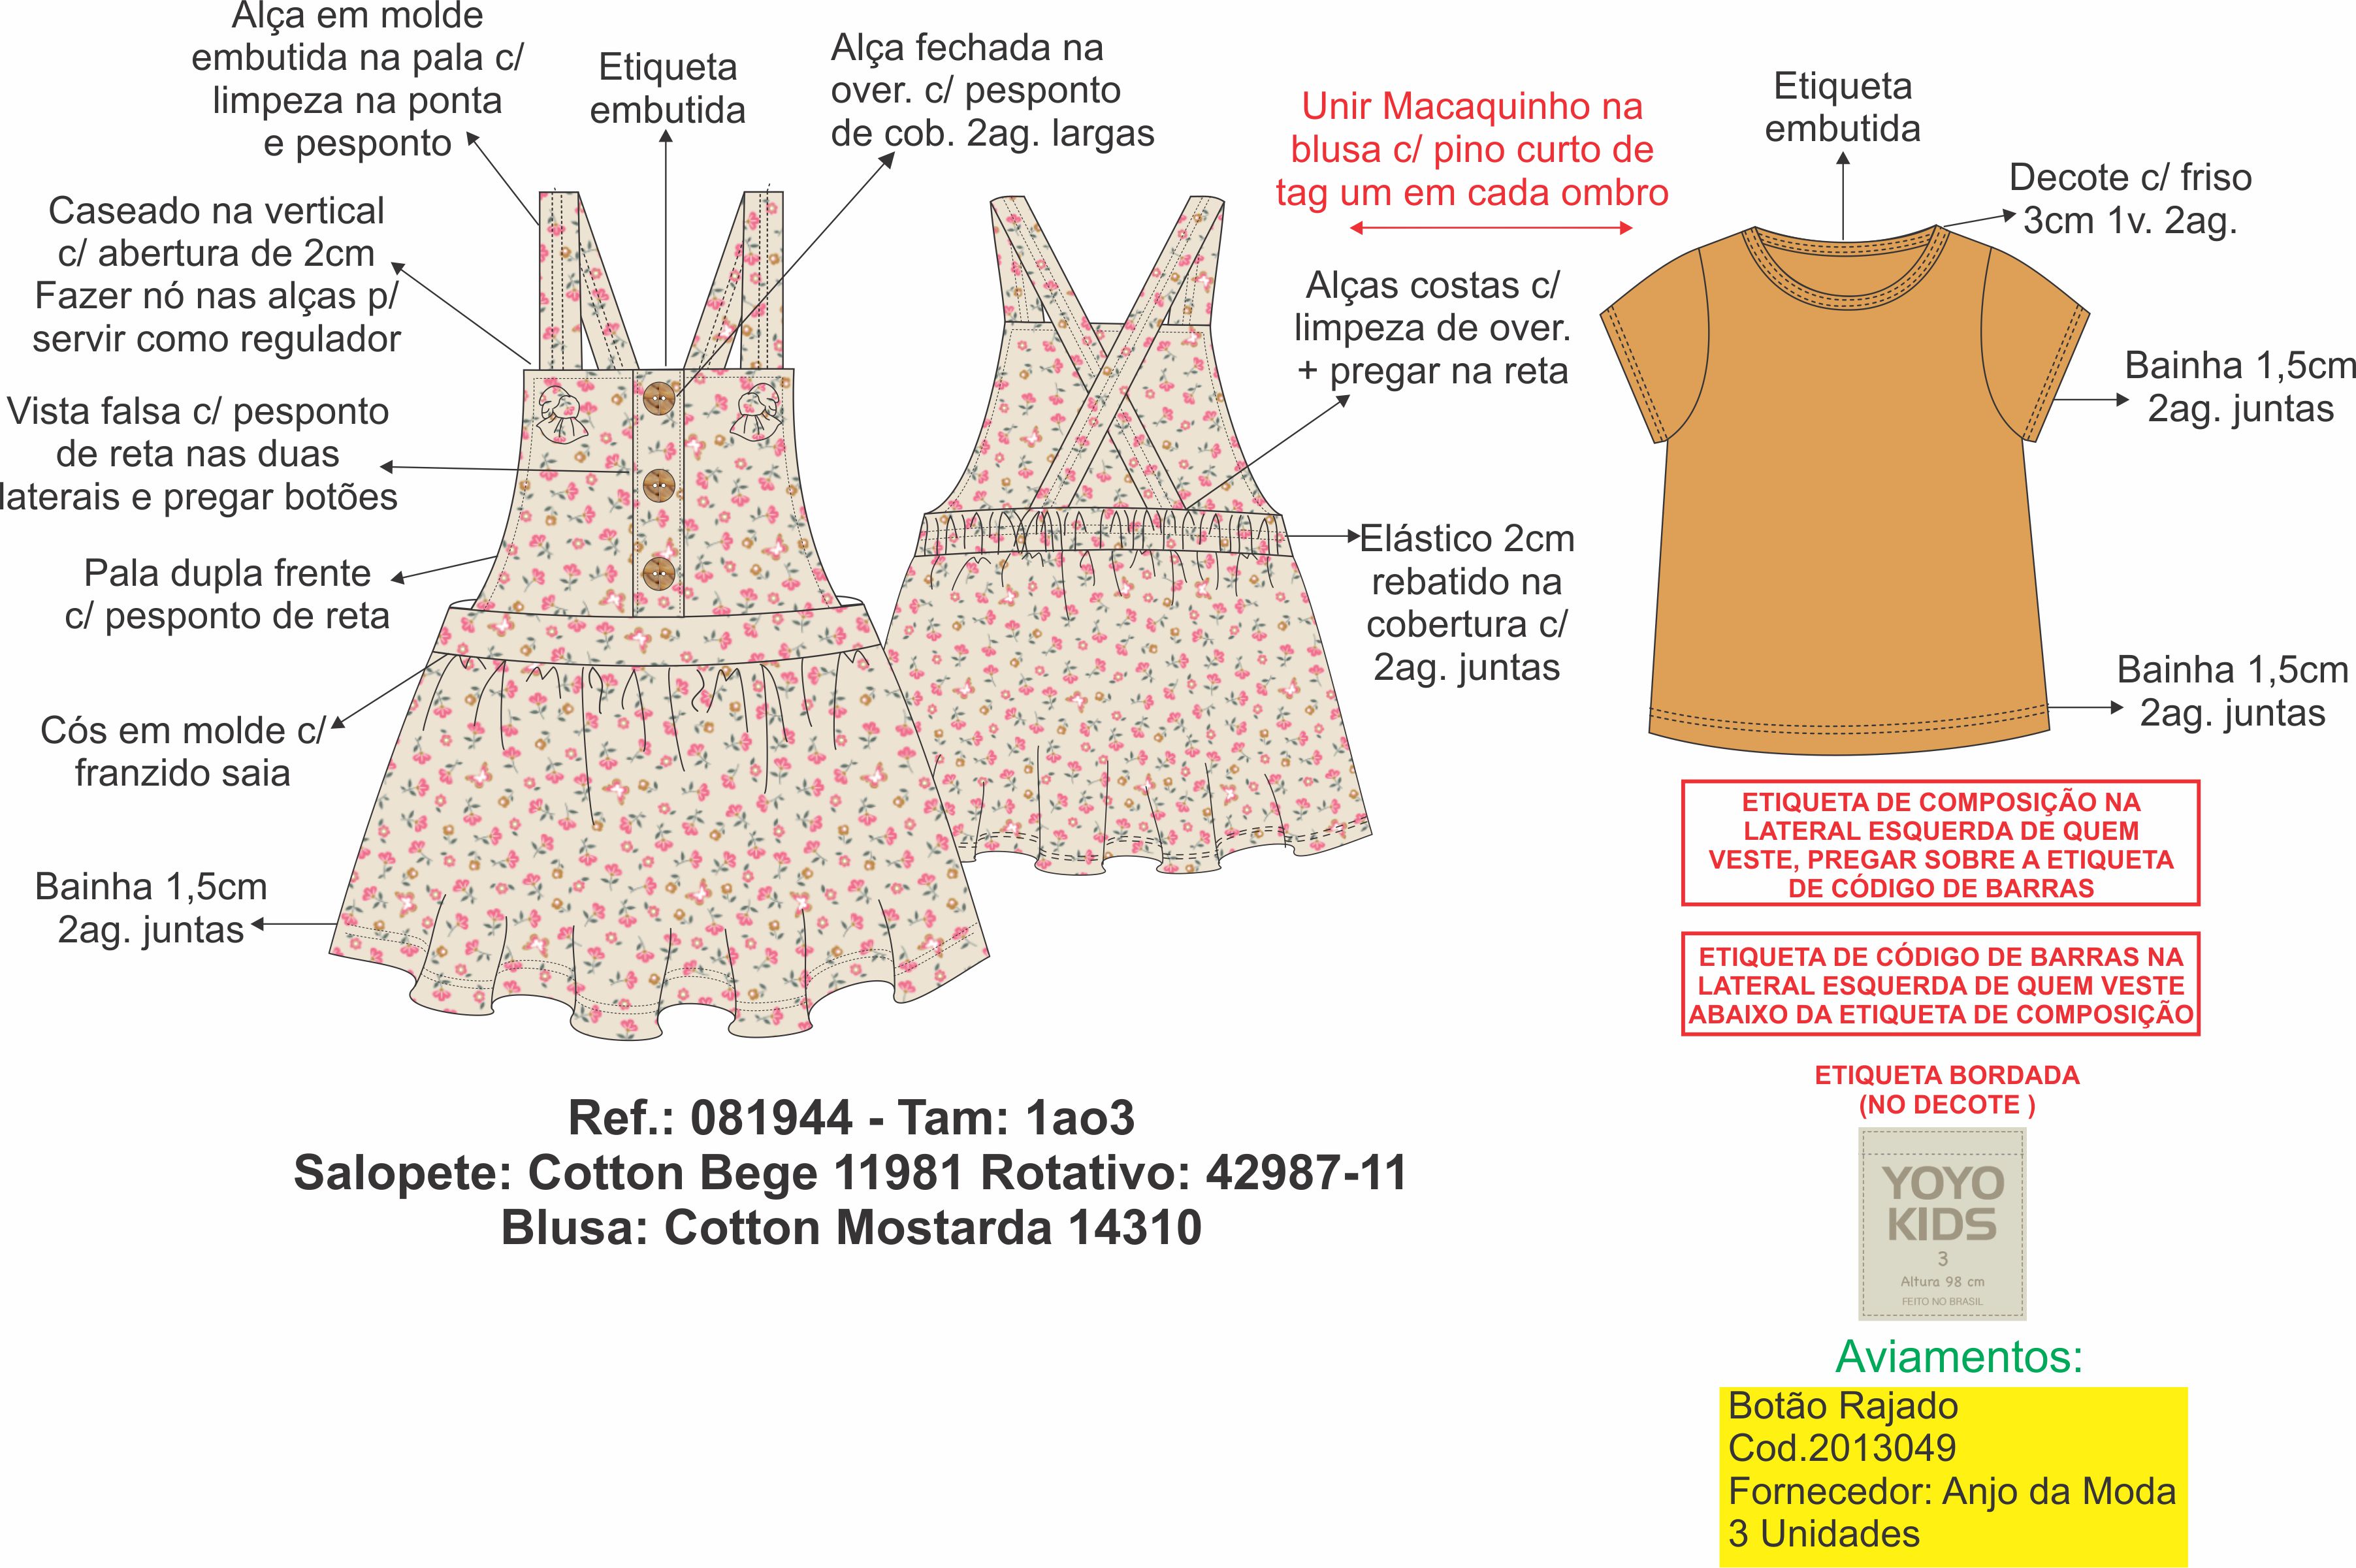The height and width of the screenshot is (1568, 2356).
Task: Click the bottom wooden button on the bib
Action: tap(659, 574)
